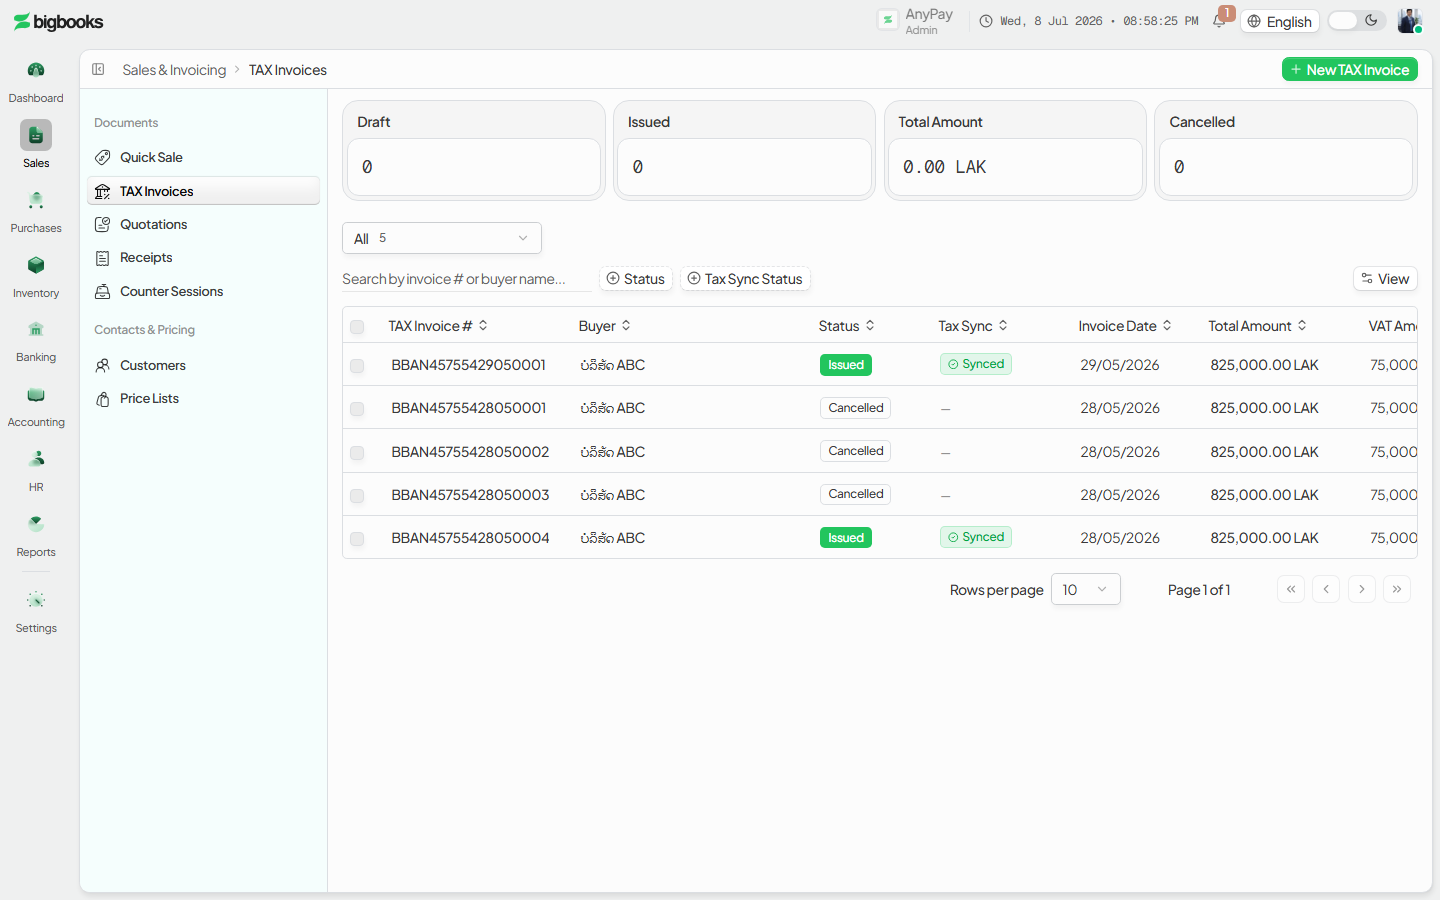The height and width of the screenshot is (900, 1440).
Task: Click the Quotations document icon
Action: point(102,224)
